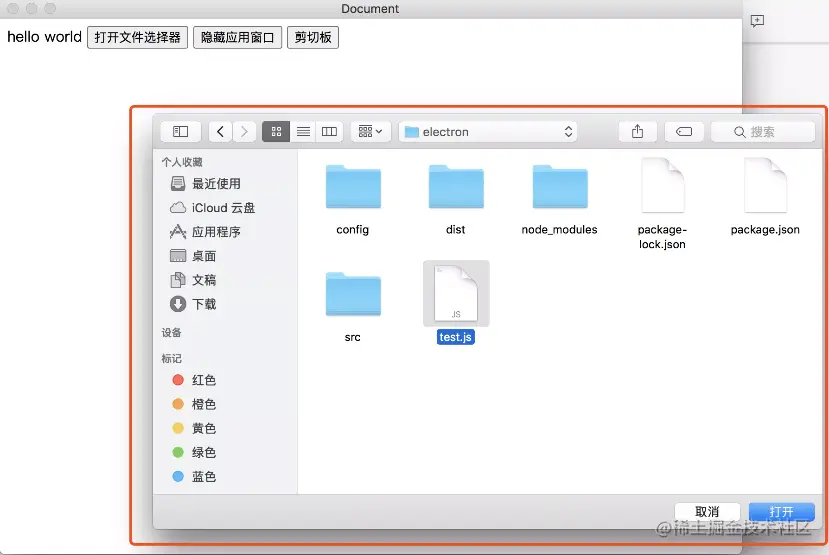Go back to previous folder
The width and height of the screenshot is (829, 555).
pos(221,132)
